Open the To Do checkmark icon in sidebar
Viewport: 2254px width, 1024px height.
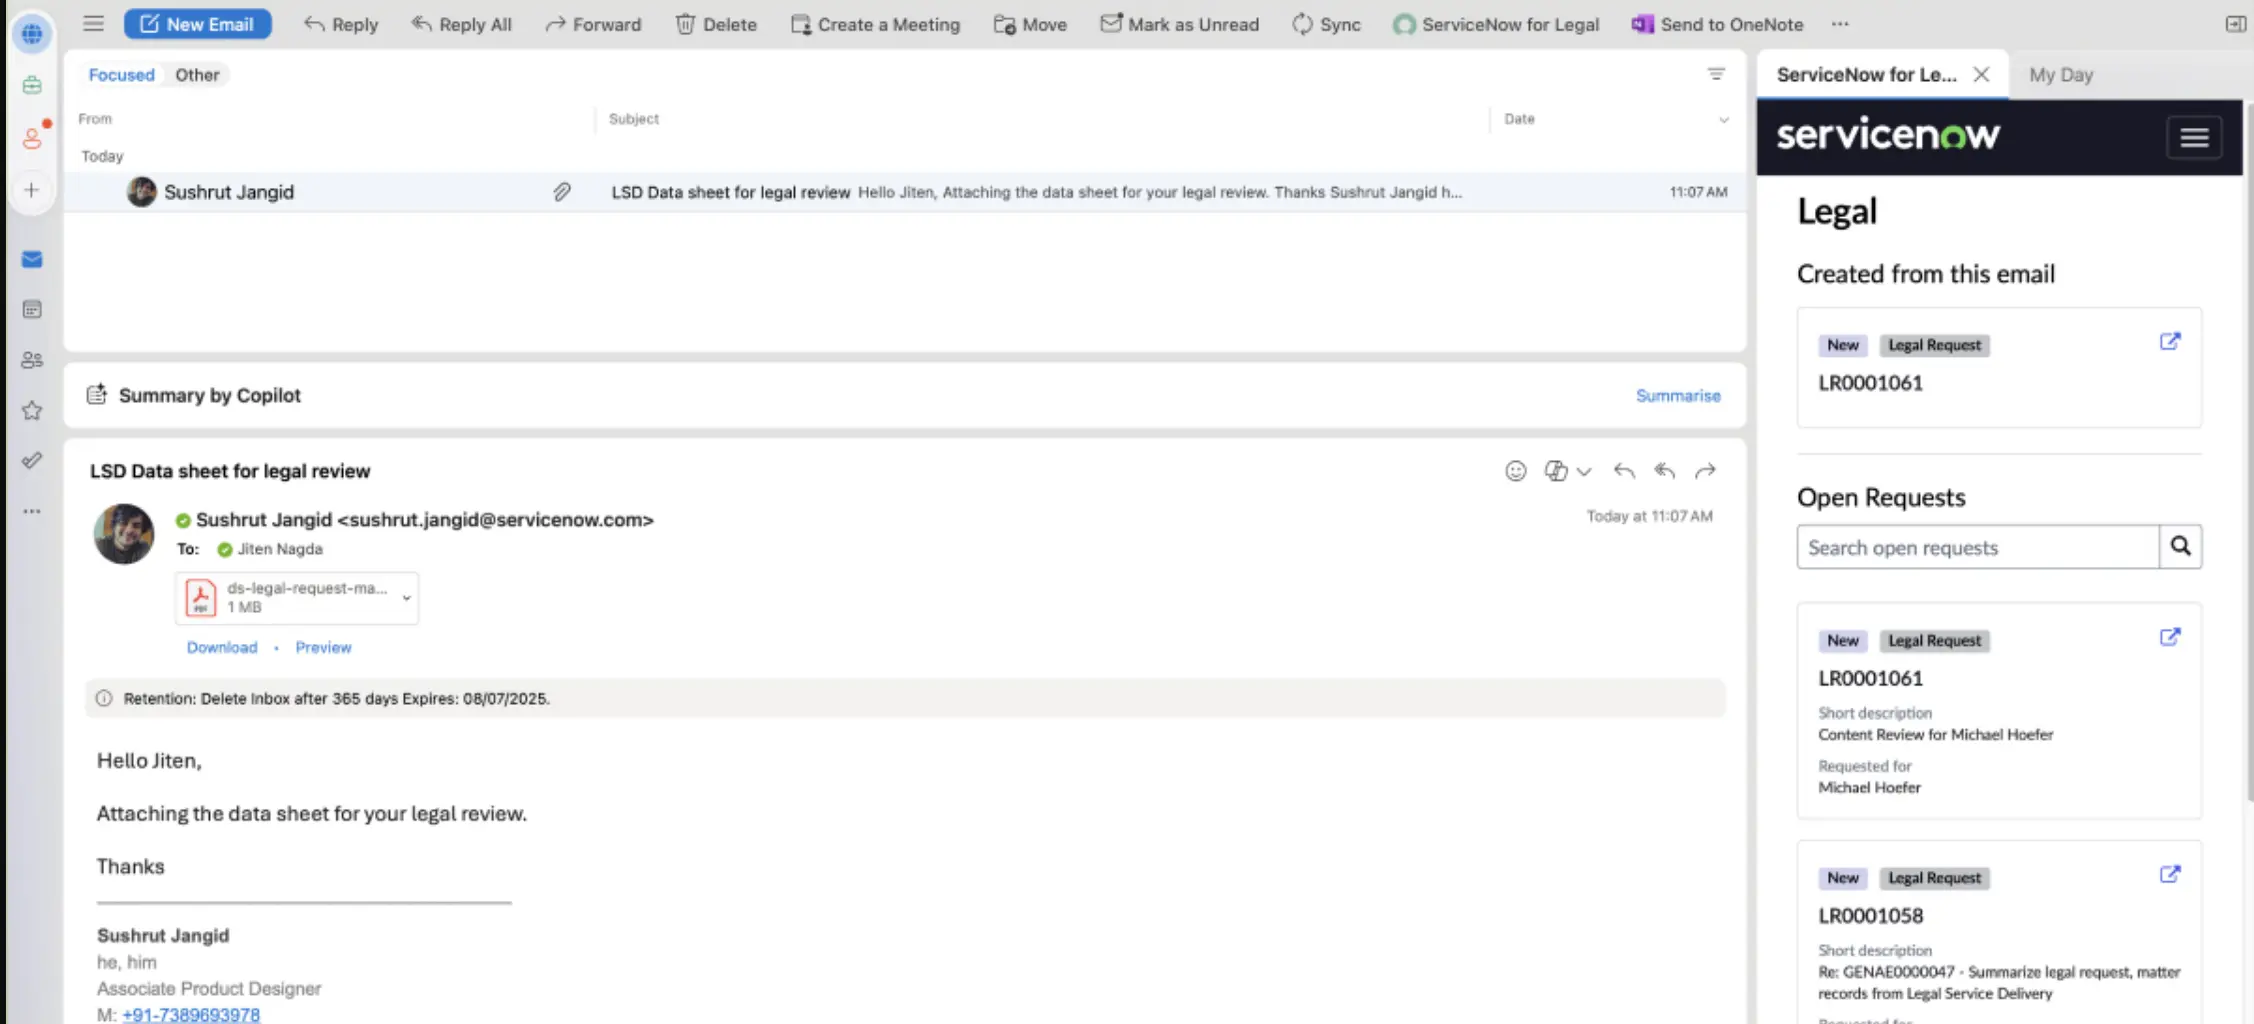[32, 460]
